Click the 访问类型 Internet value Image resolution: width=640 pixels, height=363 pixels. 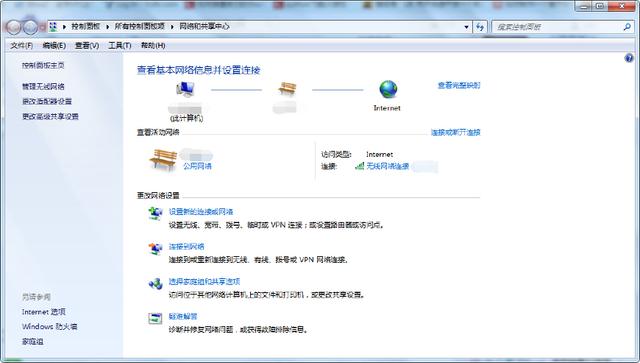tap(380, 154)
